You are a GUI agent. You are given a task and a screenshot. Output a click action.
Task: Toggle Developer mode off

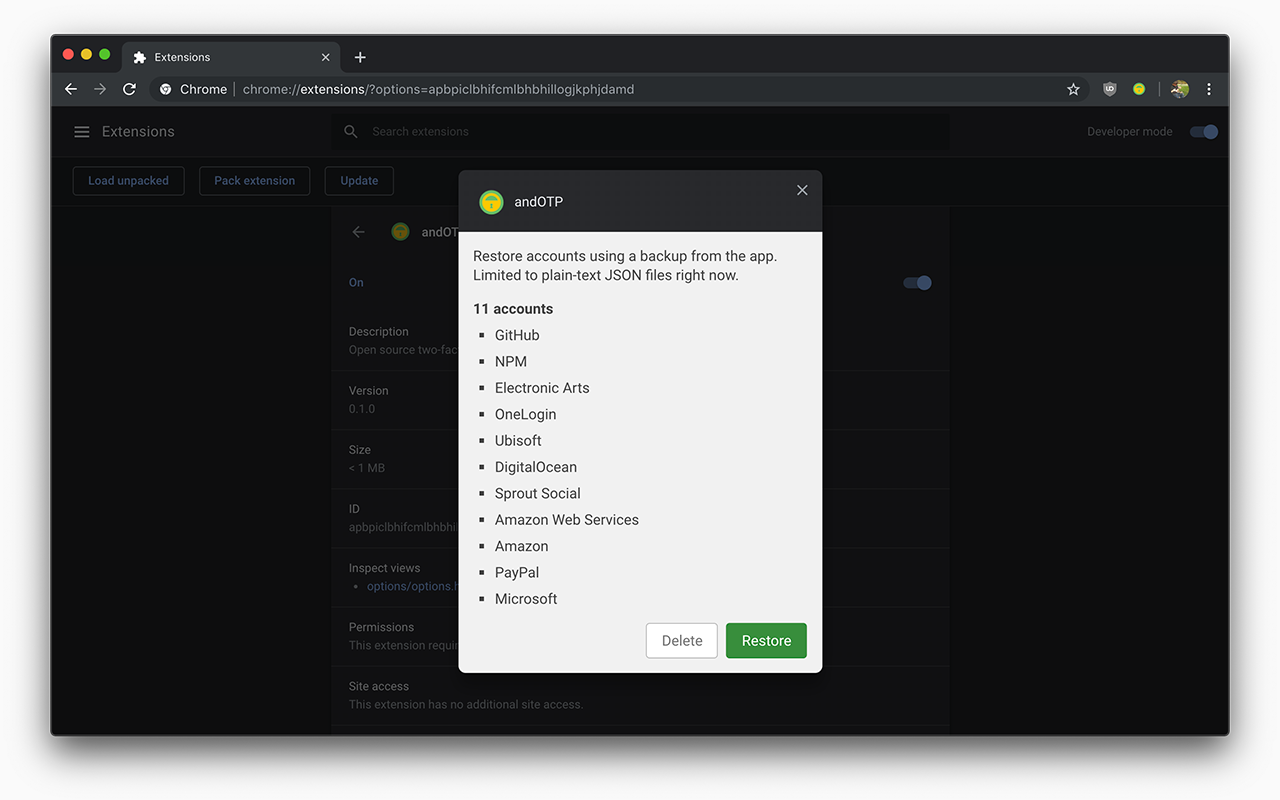[1203, 131]
